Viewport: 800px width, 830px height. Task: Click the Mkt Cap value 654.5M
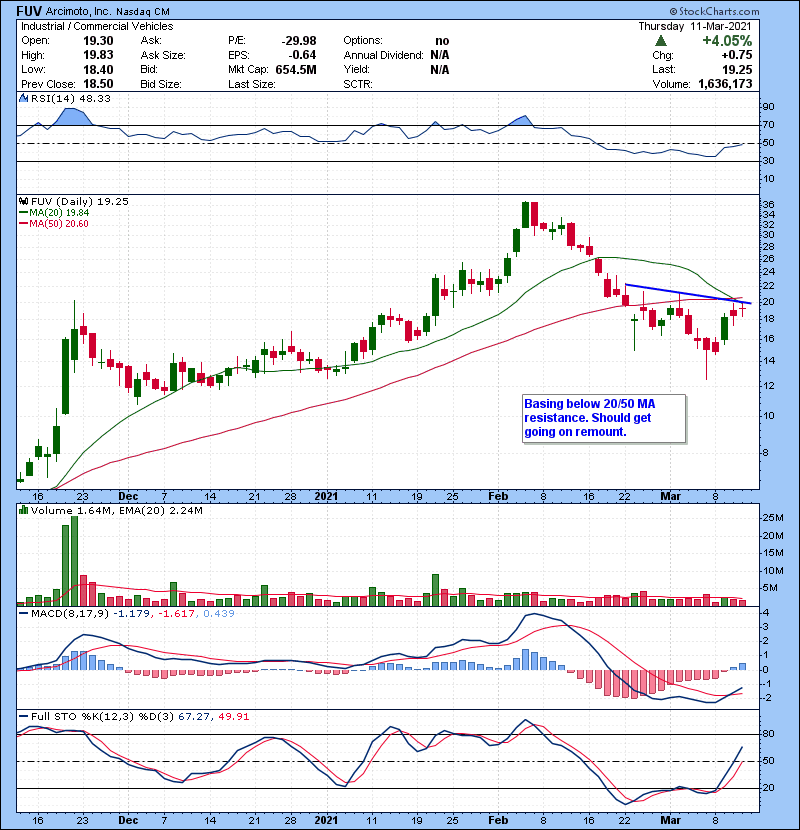tap(296, 69)
